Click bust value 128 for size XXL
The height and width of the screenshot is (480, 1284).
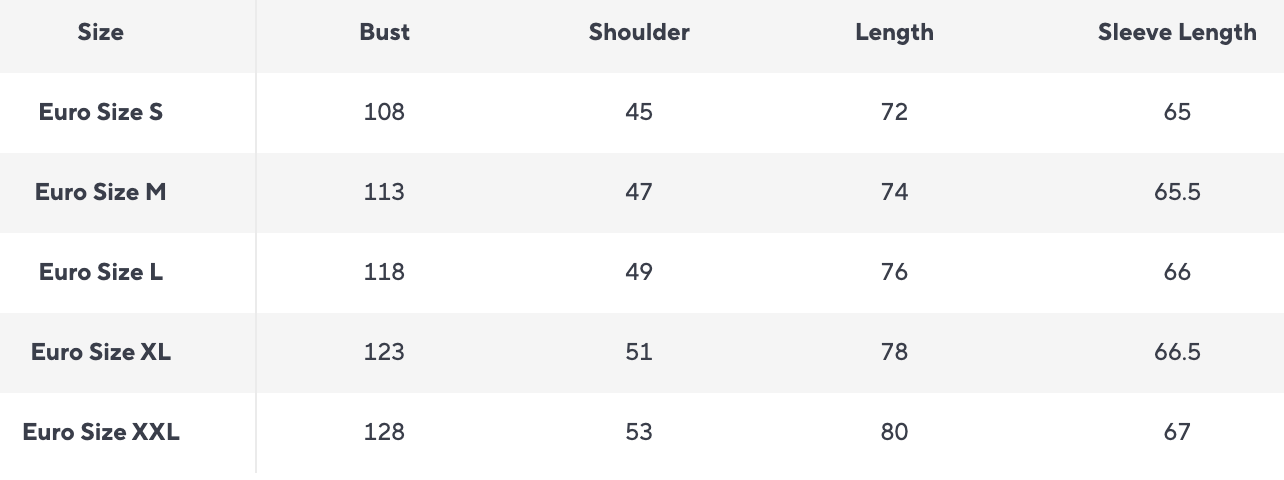point(385,432)
